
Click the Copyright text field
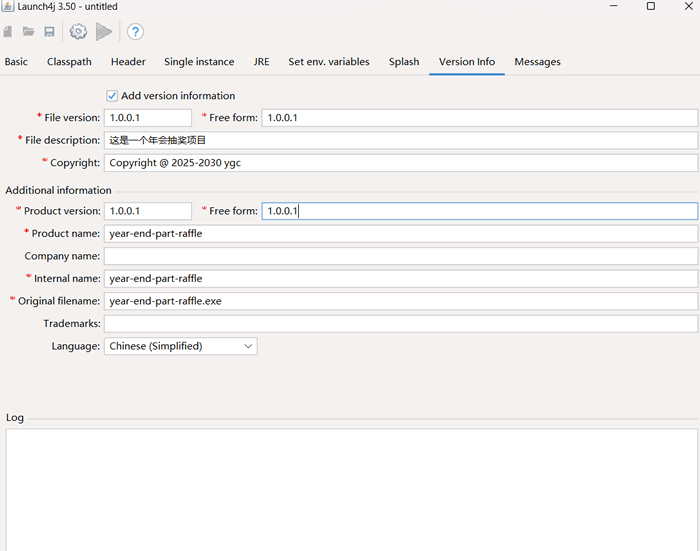[x=400, y=163]
